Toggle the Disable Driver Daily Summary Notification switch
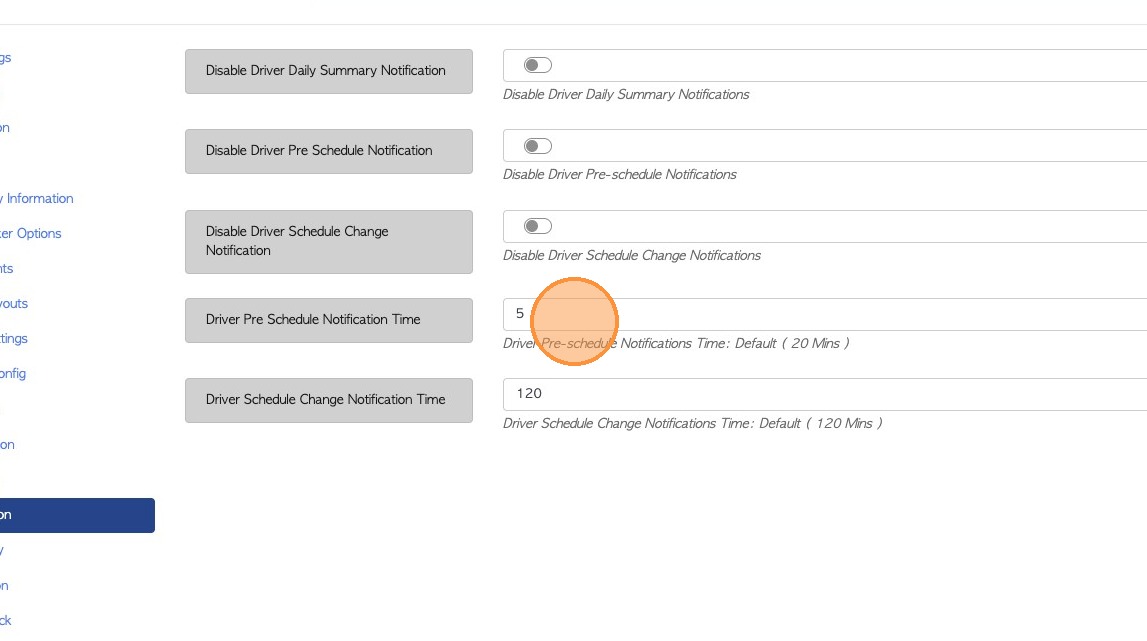The height and width of the screenshot is (641, 1147). [x=537, y=65]
